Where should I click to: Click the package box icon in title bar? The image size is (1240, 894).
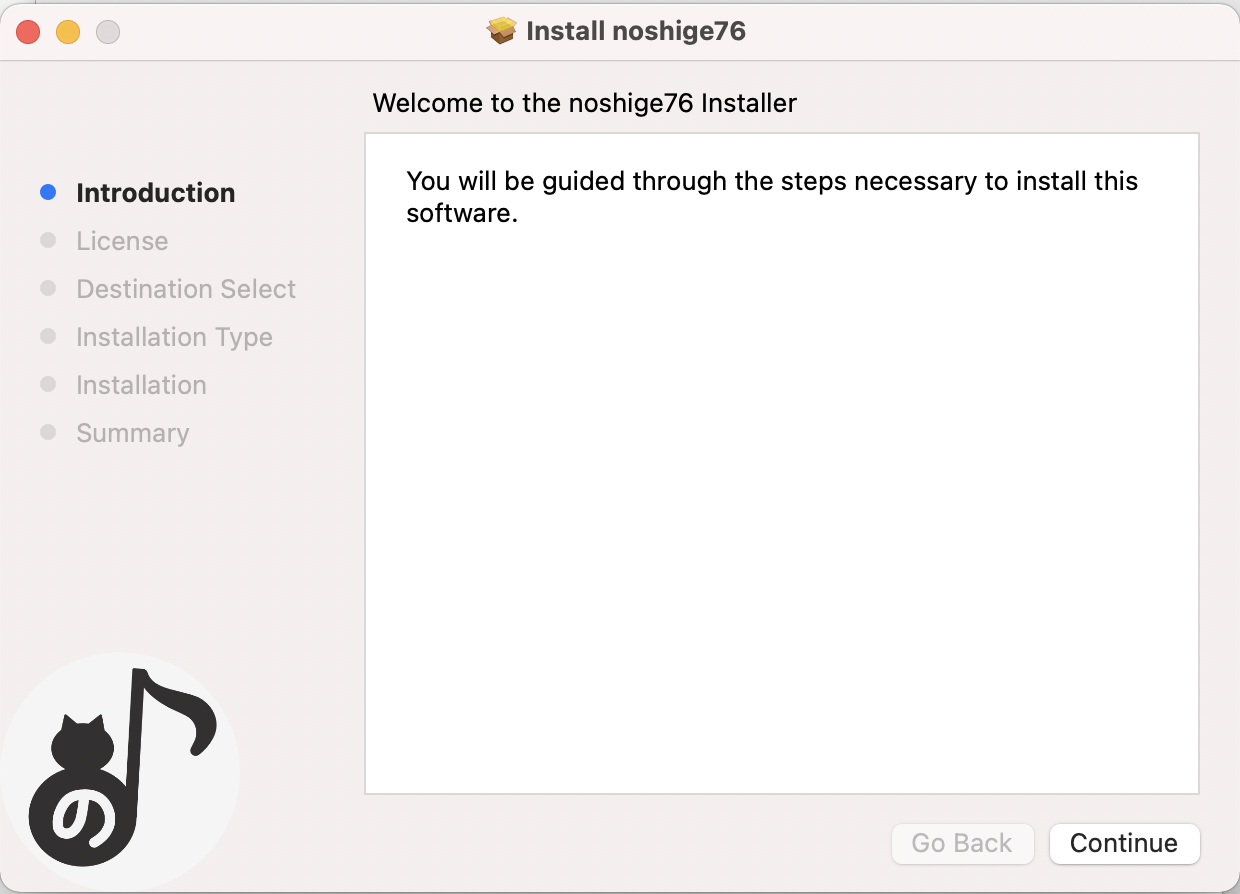coord(502,31)
